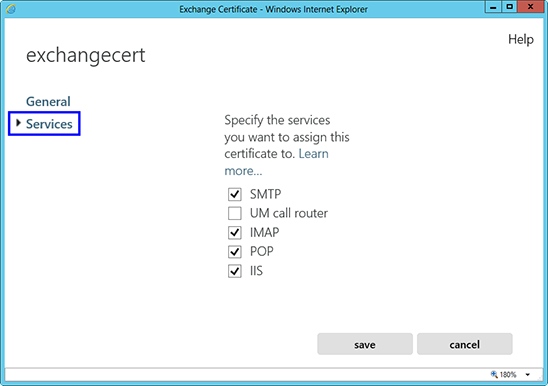
Task: Toggle the POP service checkbox
Action: pyautogui.click(x=235, y=252)
